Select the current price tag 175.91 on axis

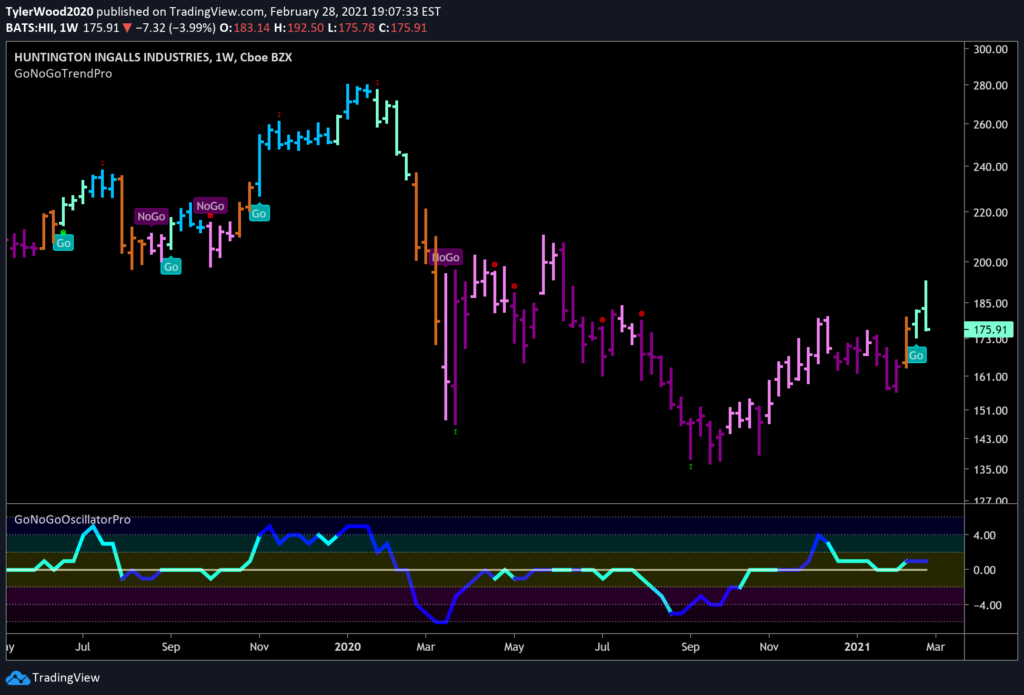(x=991, y=331)
